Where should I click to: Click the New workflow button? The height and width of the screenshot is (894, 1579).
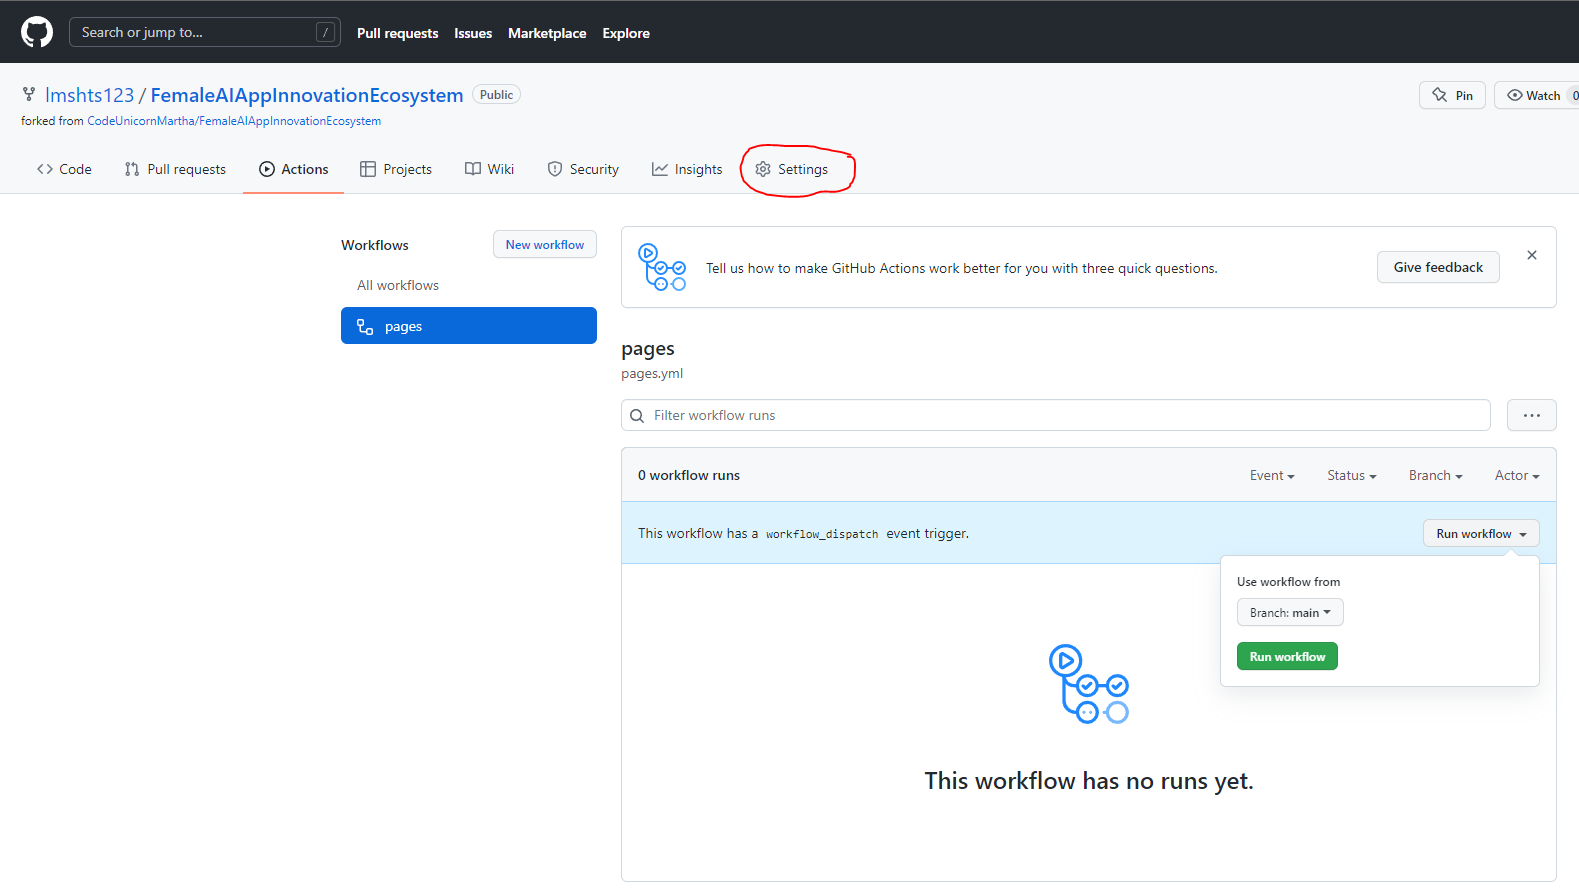coord(544,245)
